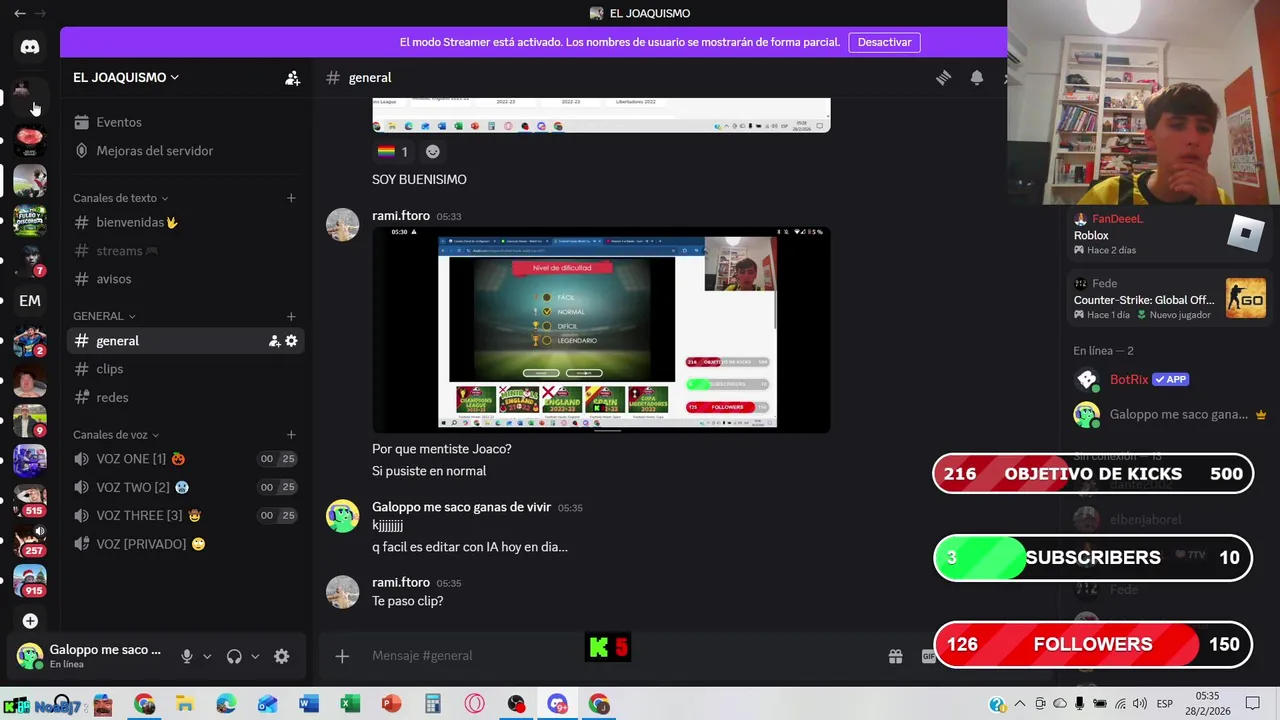
Task: Select the general channel
Action: (x=185, y=341)
